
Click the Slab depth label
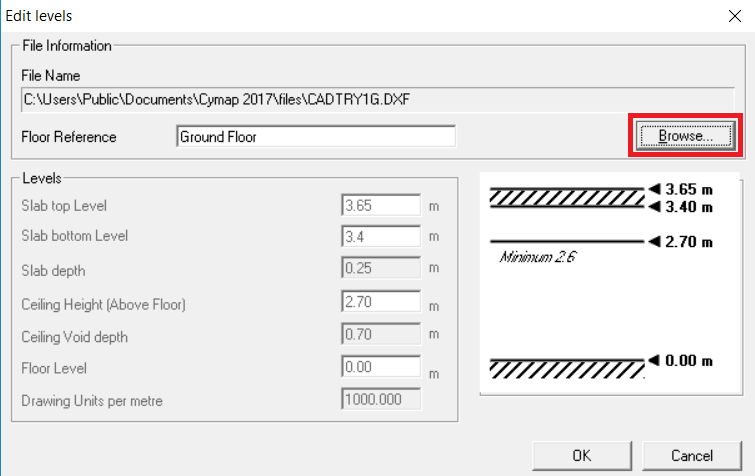point(53,271)
